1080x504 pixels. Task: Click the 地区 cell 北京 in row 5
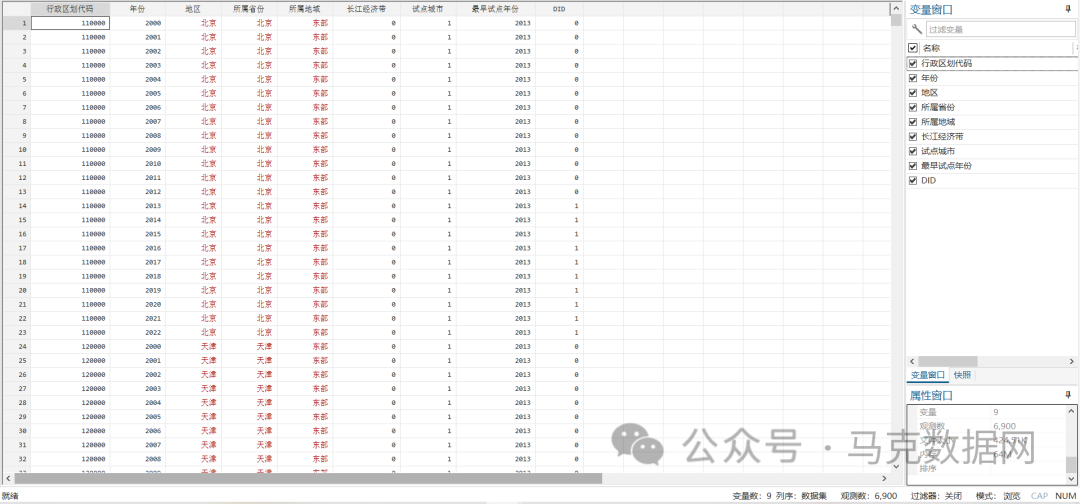(193, 79)
